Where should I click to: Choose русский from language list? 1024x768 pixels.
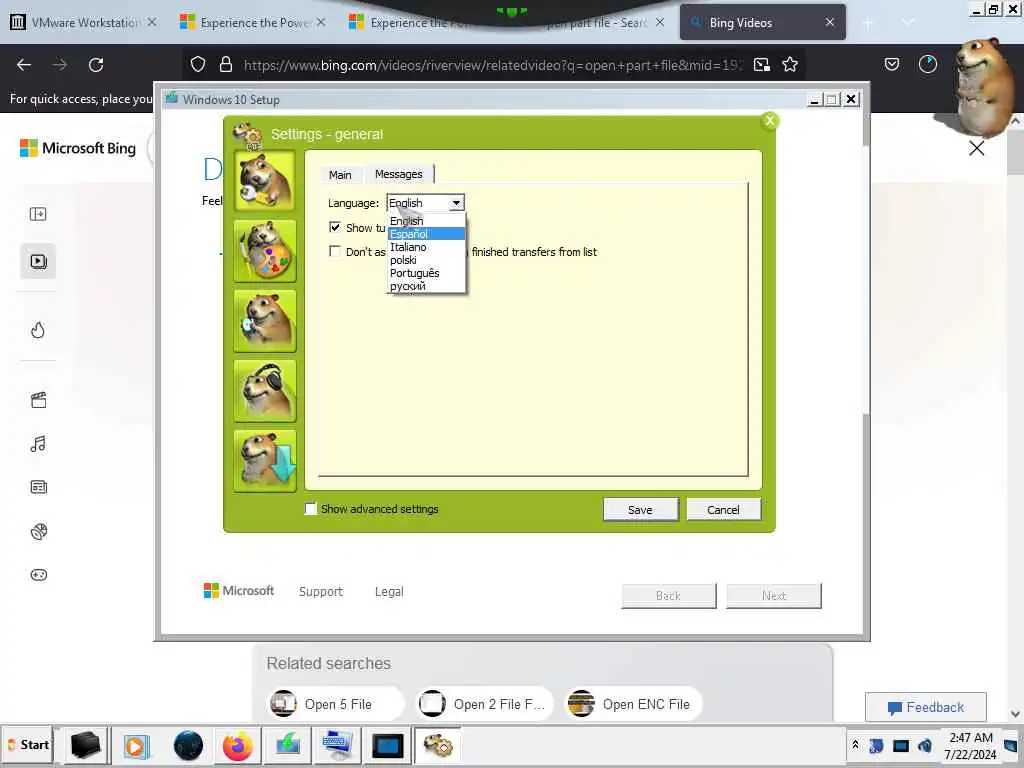(x=426, y=286)
